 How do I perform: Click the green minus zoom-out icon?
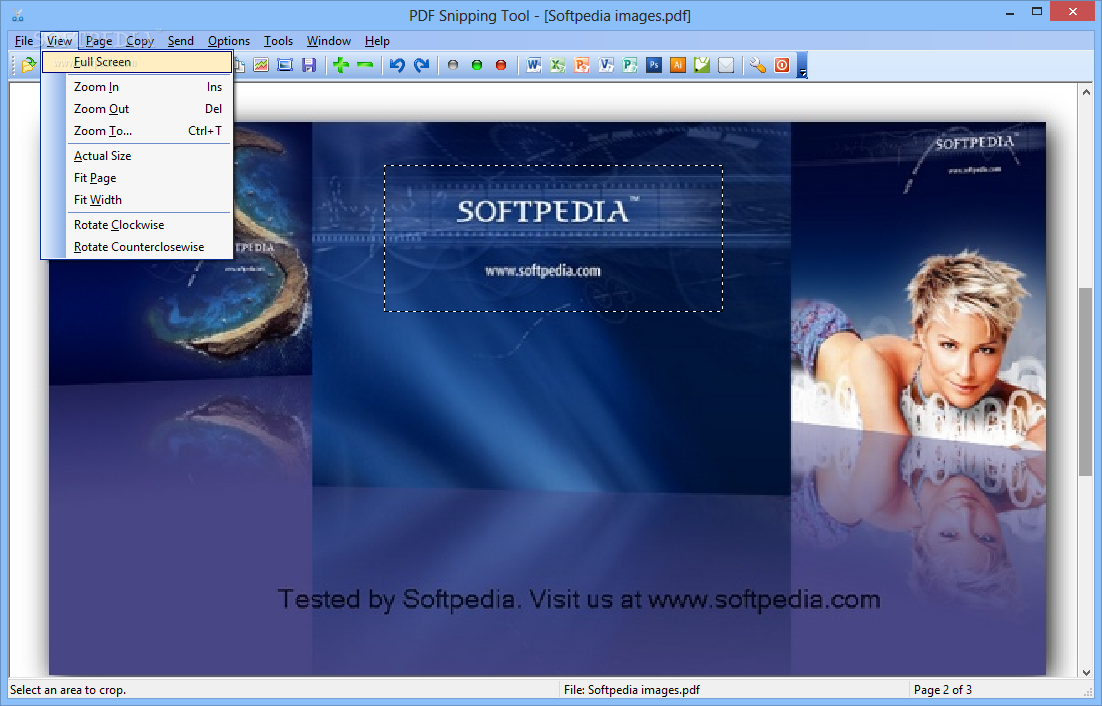(365, 65)
